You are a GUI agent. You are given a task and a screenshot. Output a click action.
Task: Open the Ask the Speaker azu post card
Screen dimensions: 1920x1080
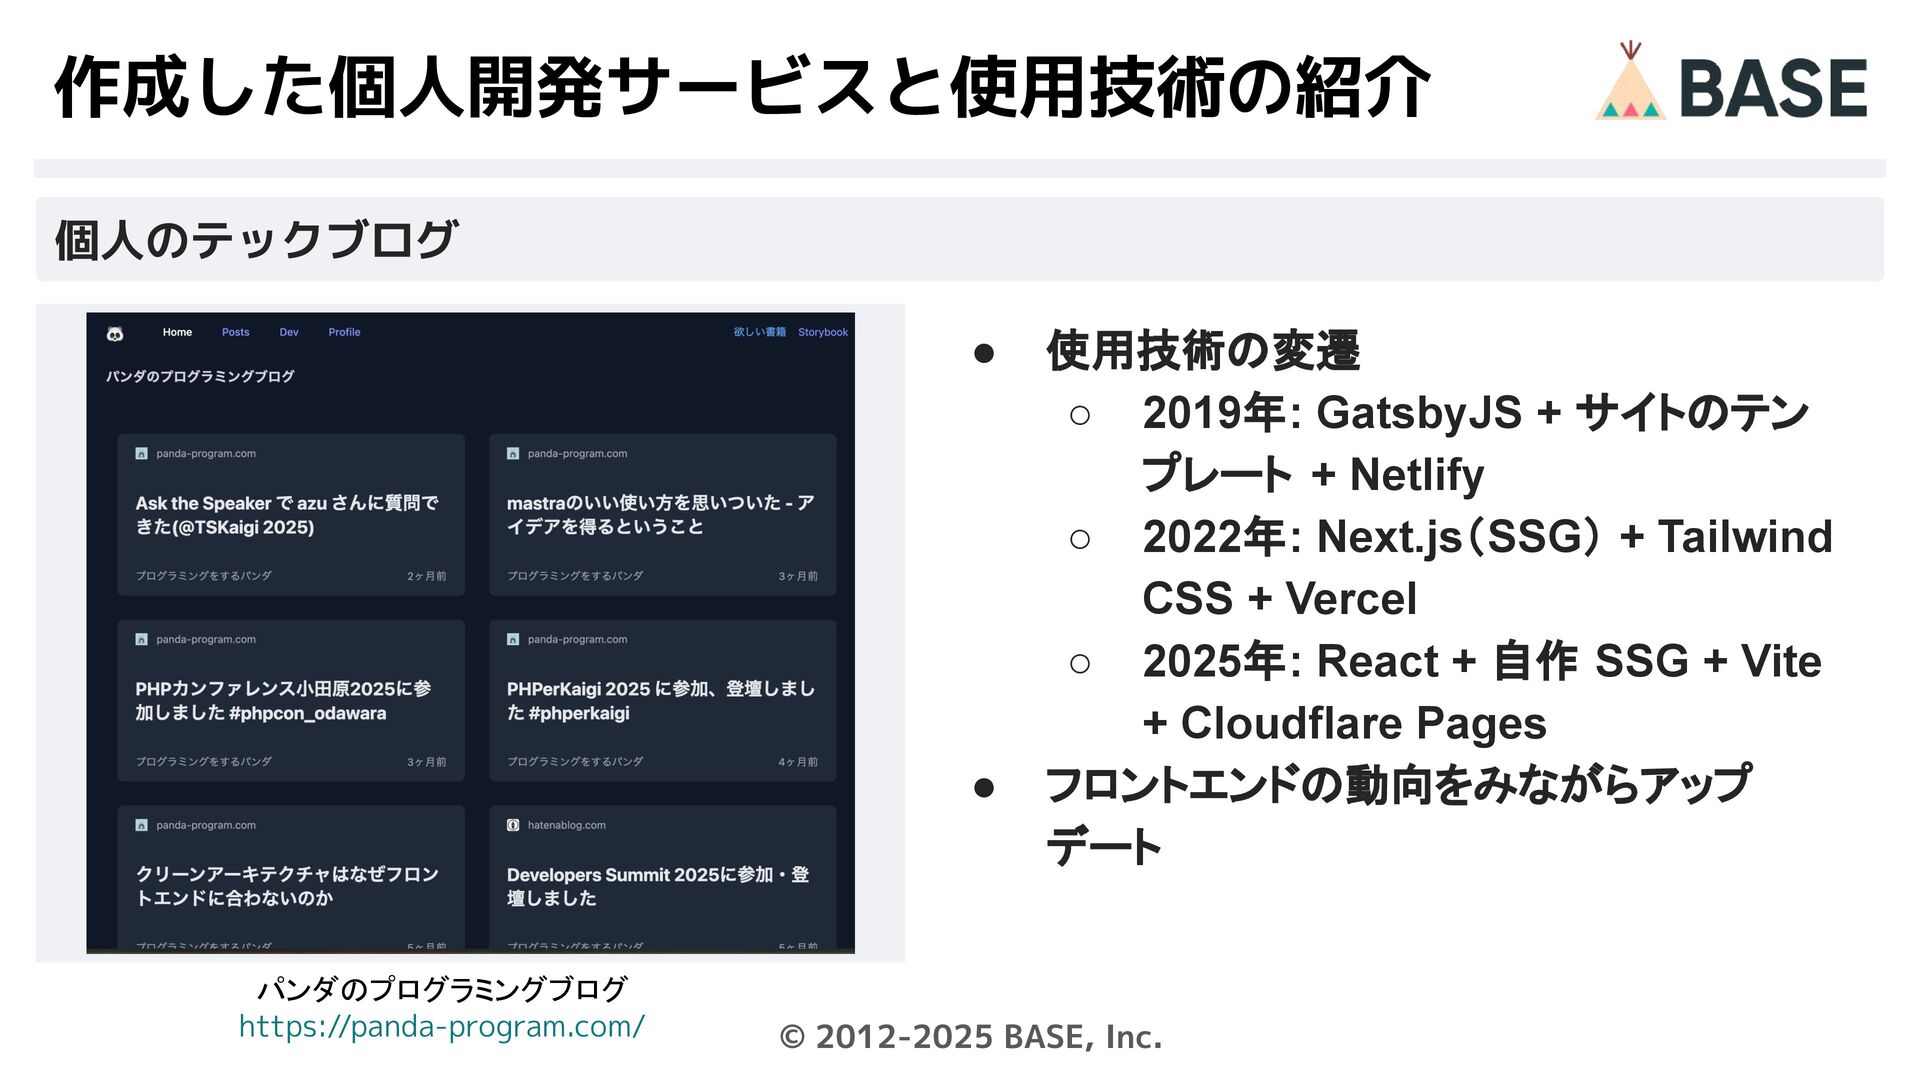[291, 515]
